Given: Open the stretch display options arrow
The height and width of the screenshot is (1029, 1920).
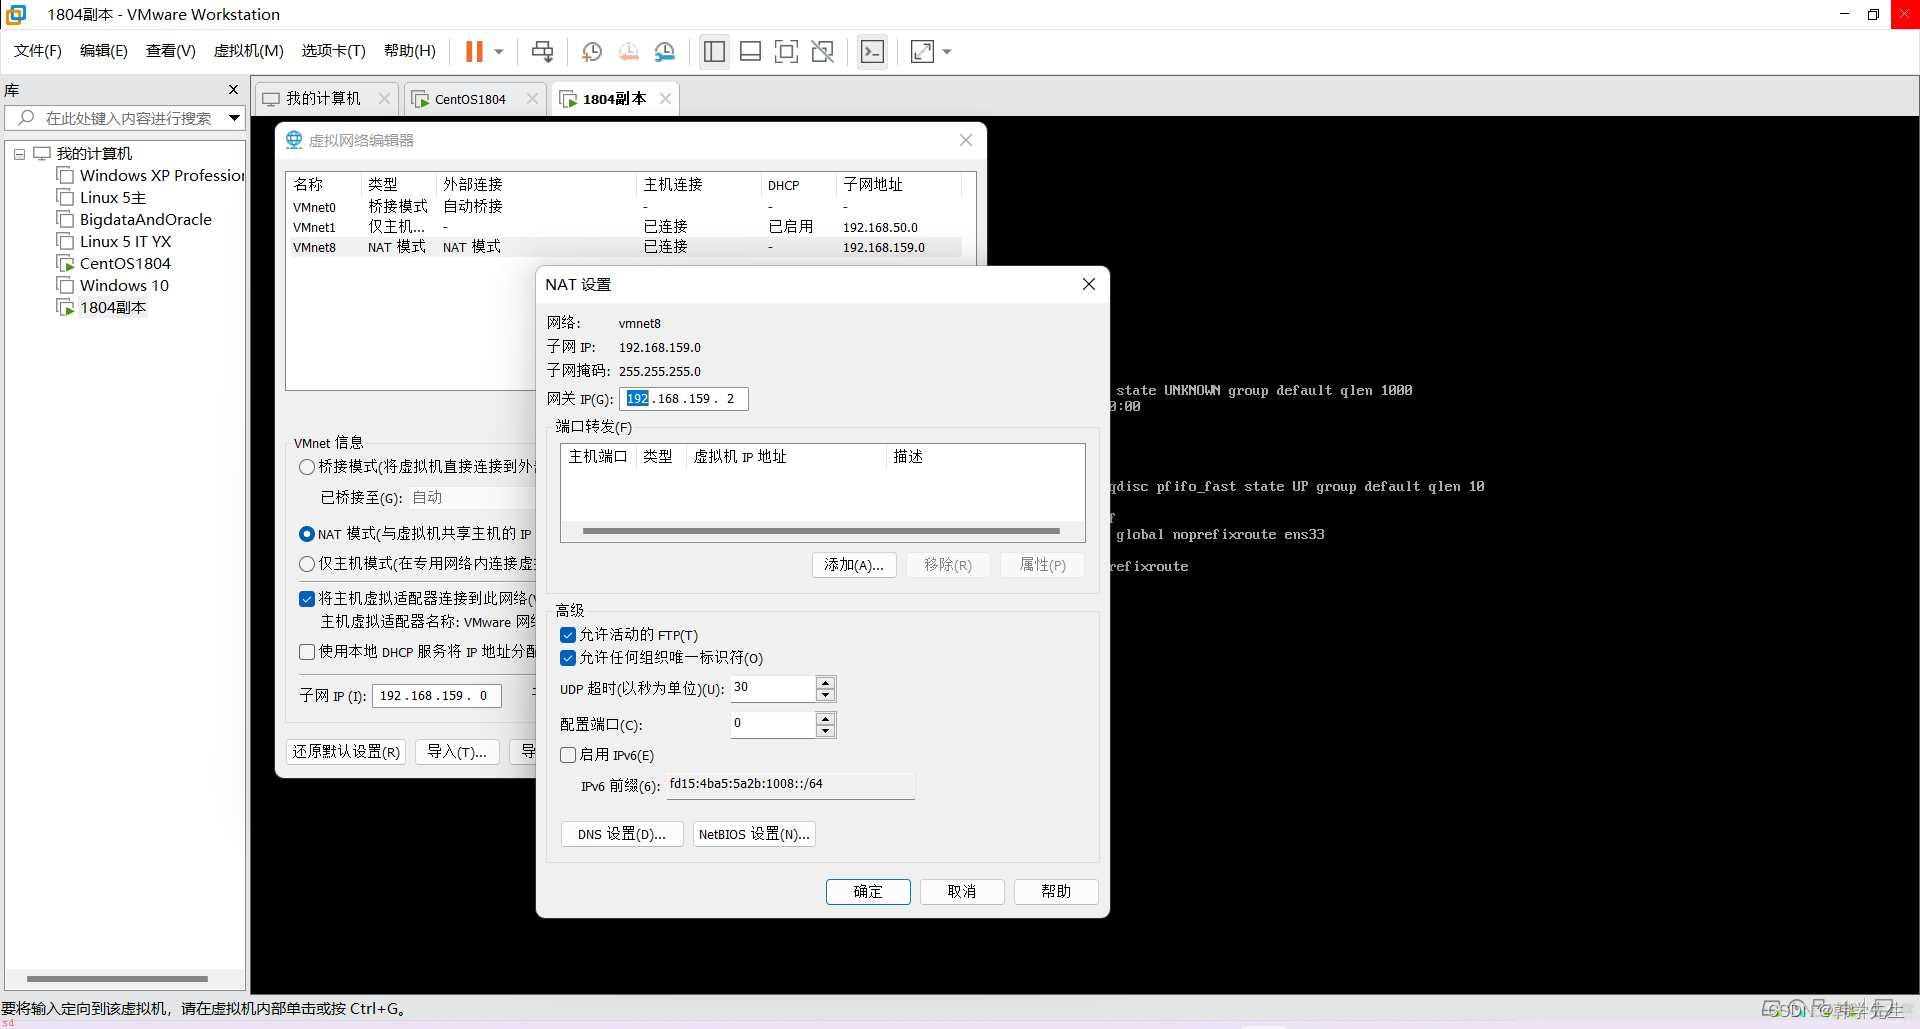Looking at the screenshot, I should [947, 51].
